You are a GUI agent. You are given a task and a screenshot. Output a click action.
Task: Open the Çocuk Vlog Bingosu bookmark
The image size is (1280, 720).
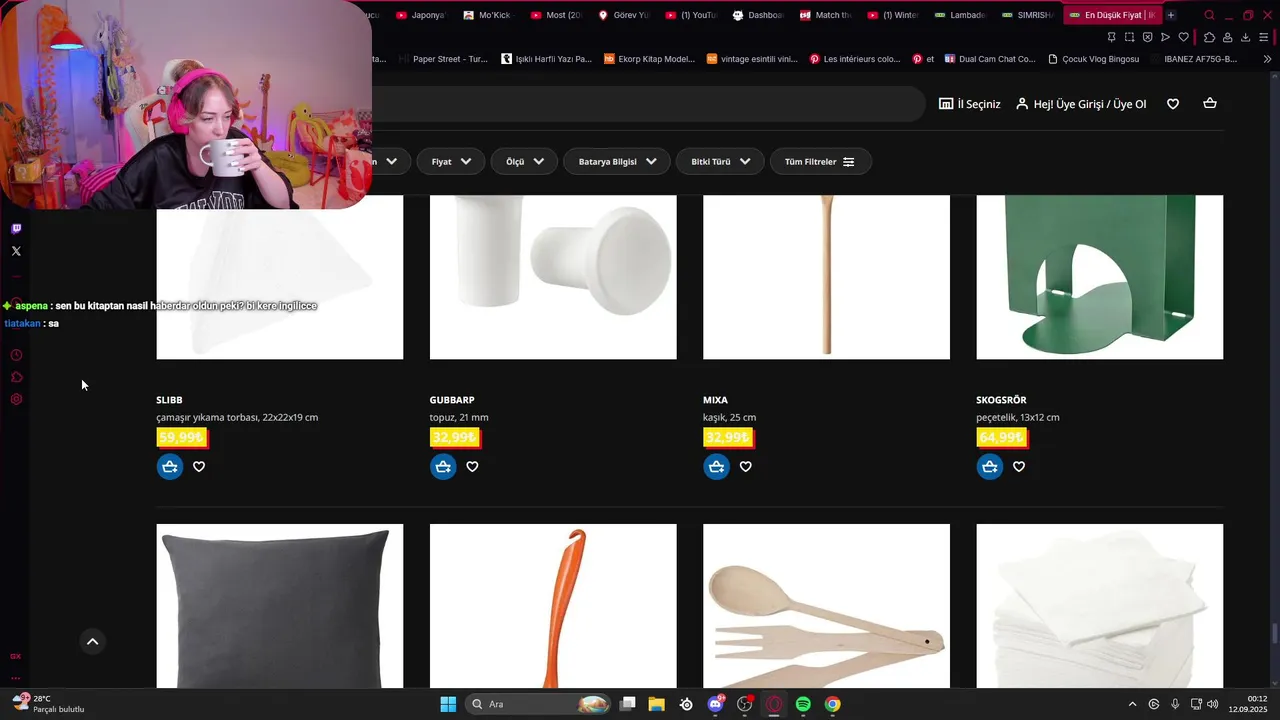point(1093,59)
